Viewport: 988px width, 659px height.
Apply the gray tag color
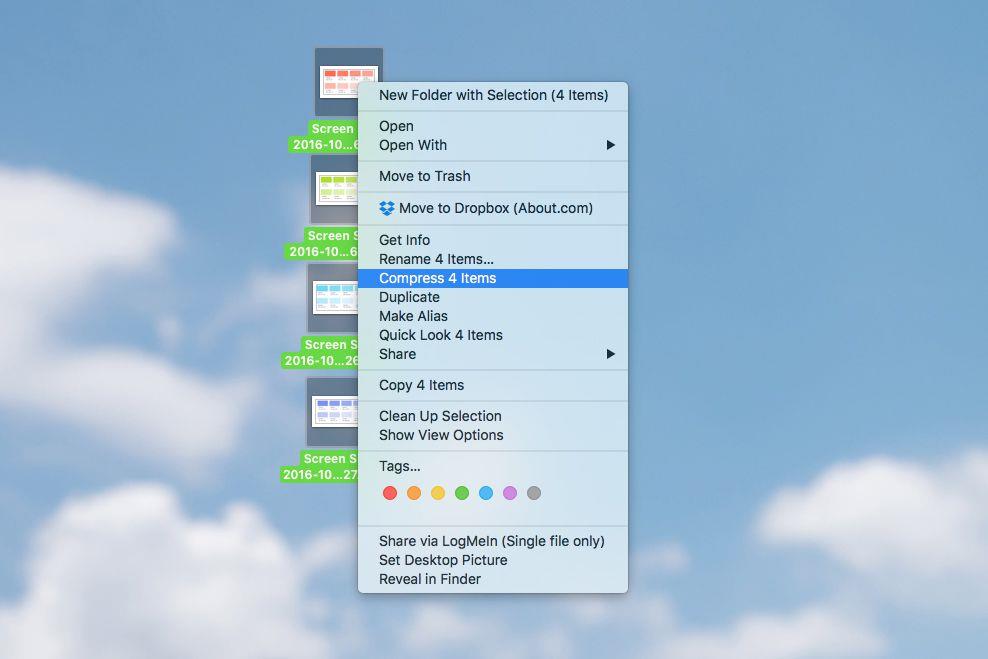[x=534, y=493]
